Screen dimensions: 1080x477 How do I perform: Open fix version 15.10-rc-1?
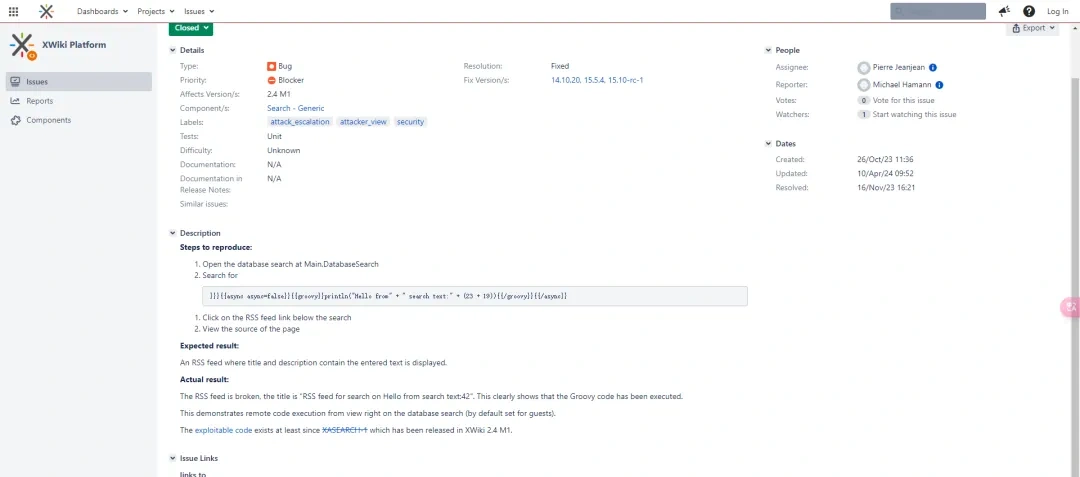pos(625,81)
